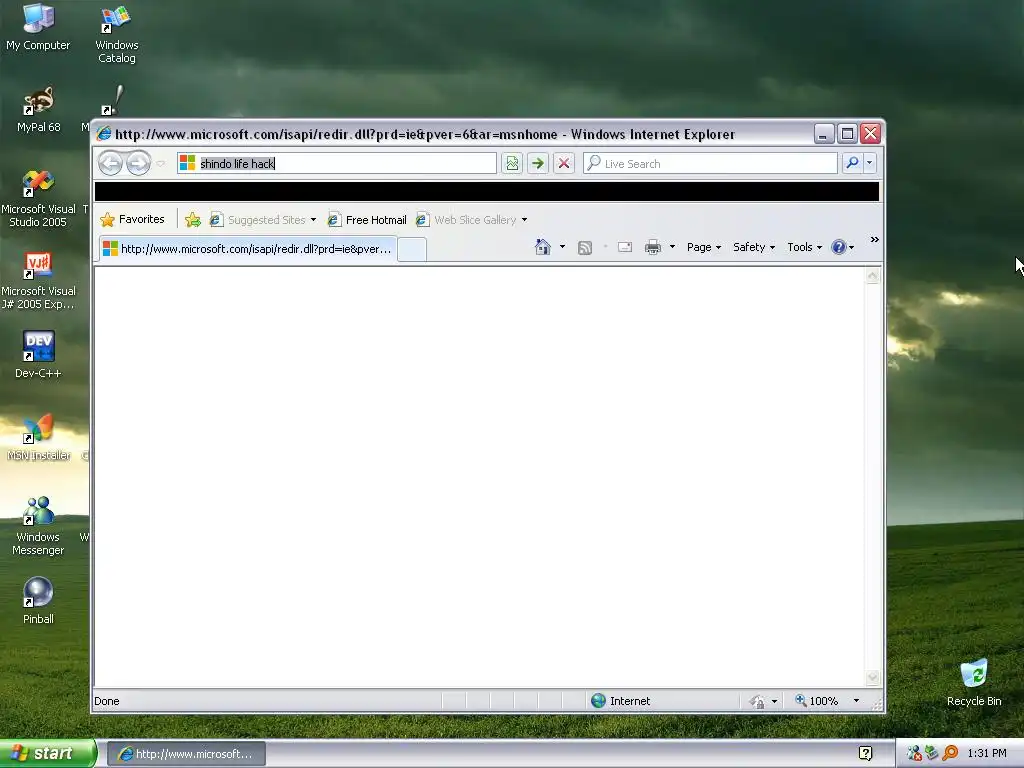This screenshot has height=768, width=1024.
Task: Click the Internet zone status indicator
Action: click(620, 701)
